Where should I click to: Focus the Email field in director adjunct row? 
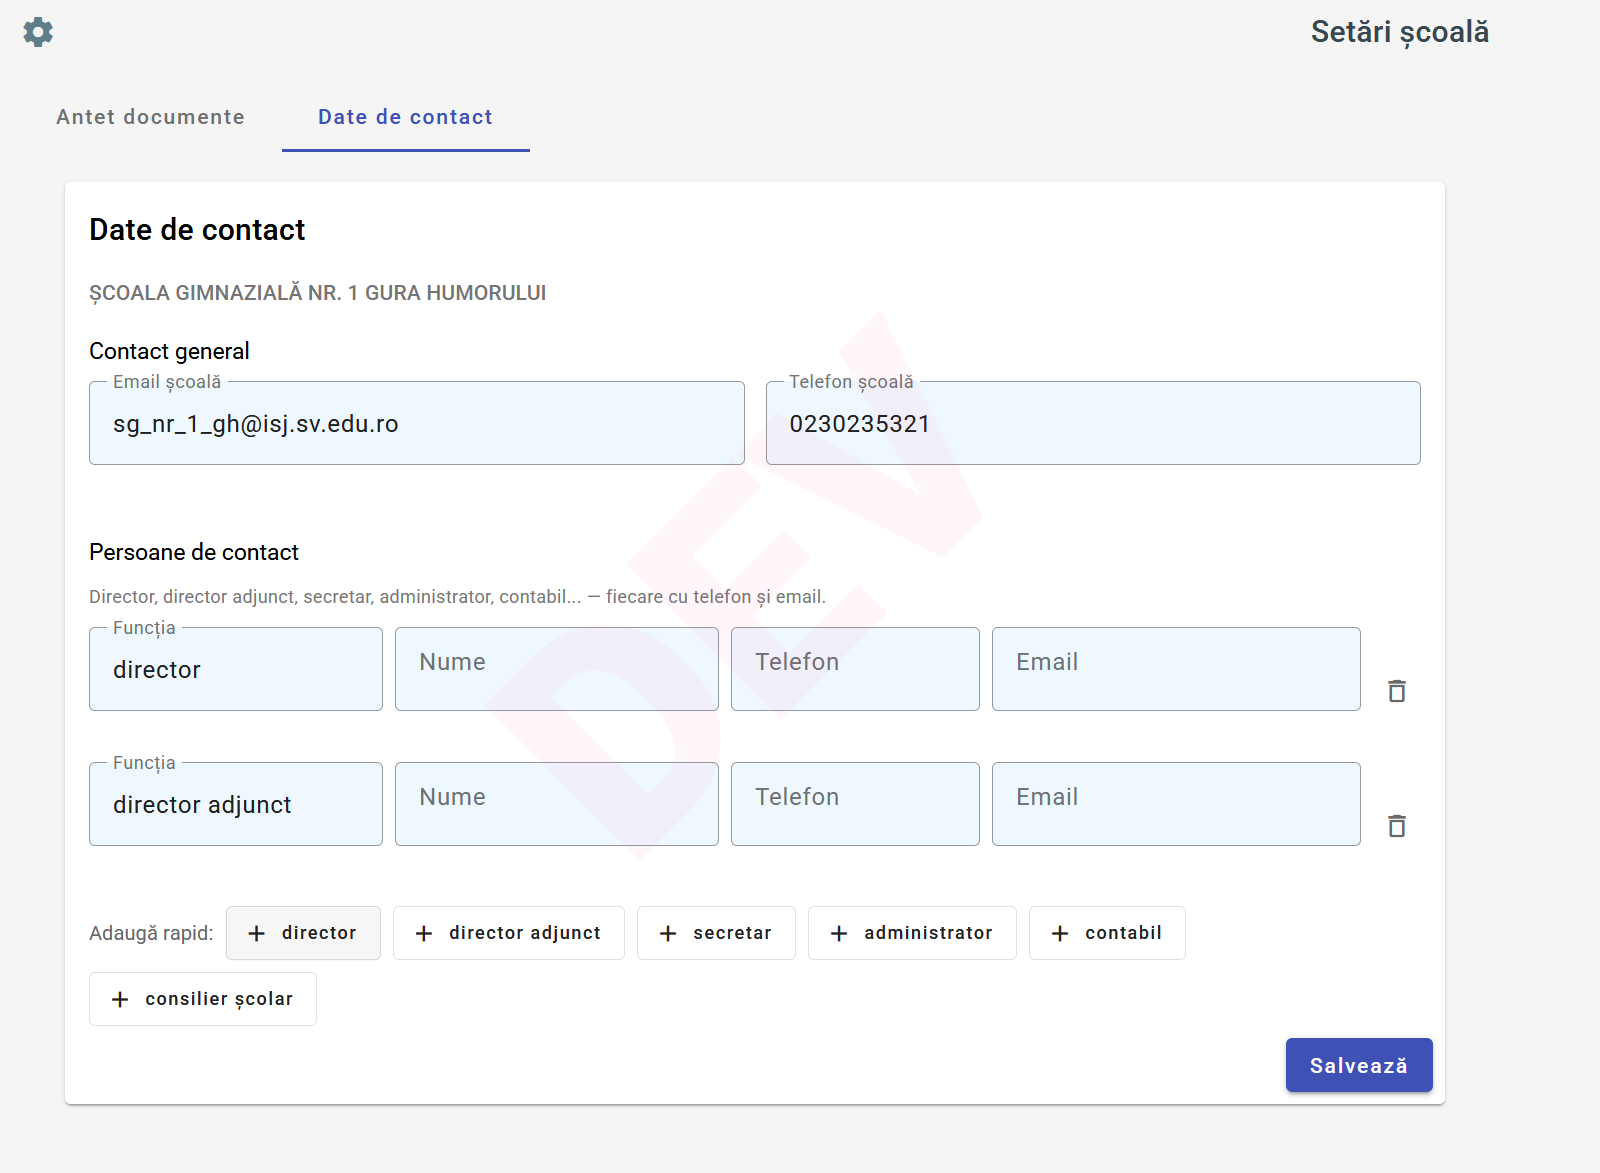coord(1176,804)
